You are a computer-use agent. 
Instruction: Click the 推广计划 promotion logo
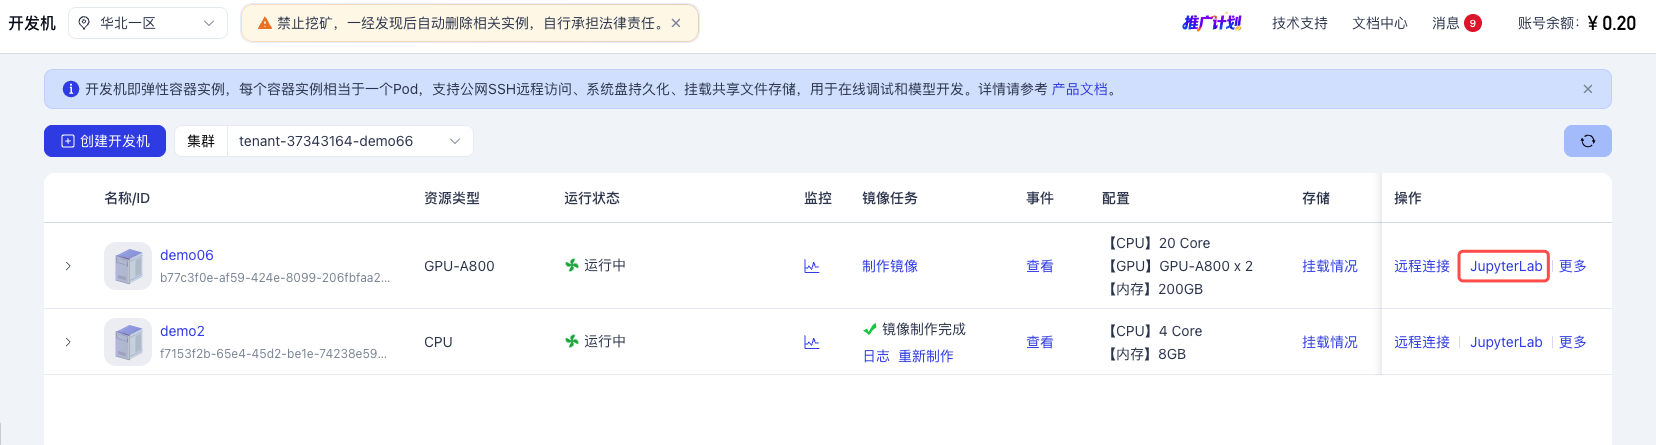coord(1211,23)
